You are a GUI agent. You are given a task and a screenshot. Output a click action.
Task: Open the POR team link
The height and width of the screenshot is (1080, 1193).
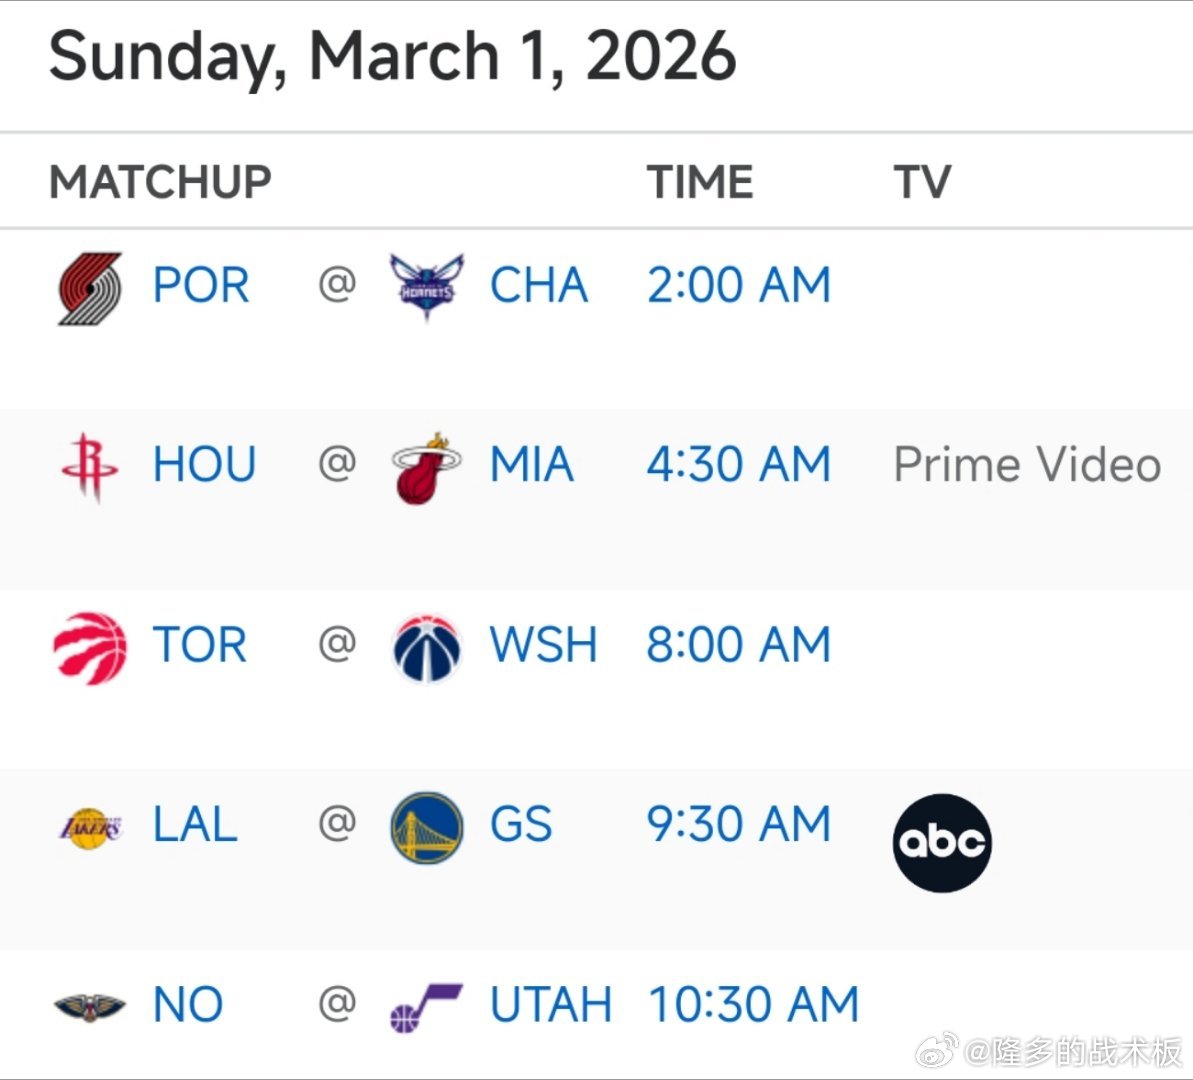(x=201, y=286)
